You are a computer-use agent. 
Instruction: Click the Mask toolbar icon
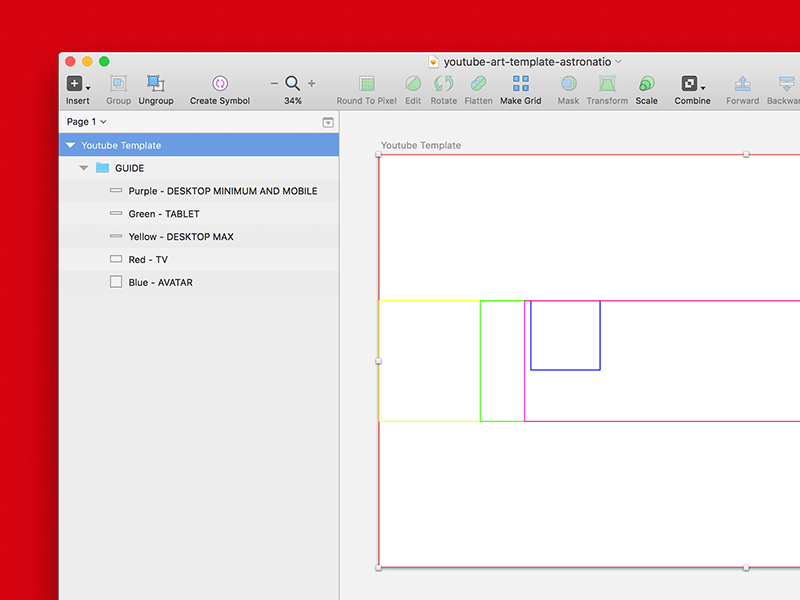(x=568, y=84)
